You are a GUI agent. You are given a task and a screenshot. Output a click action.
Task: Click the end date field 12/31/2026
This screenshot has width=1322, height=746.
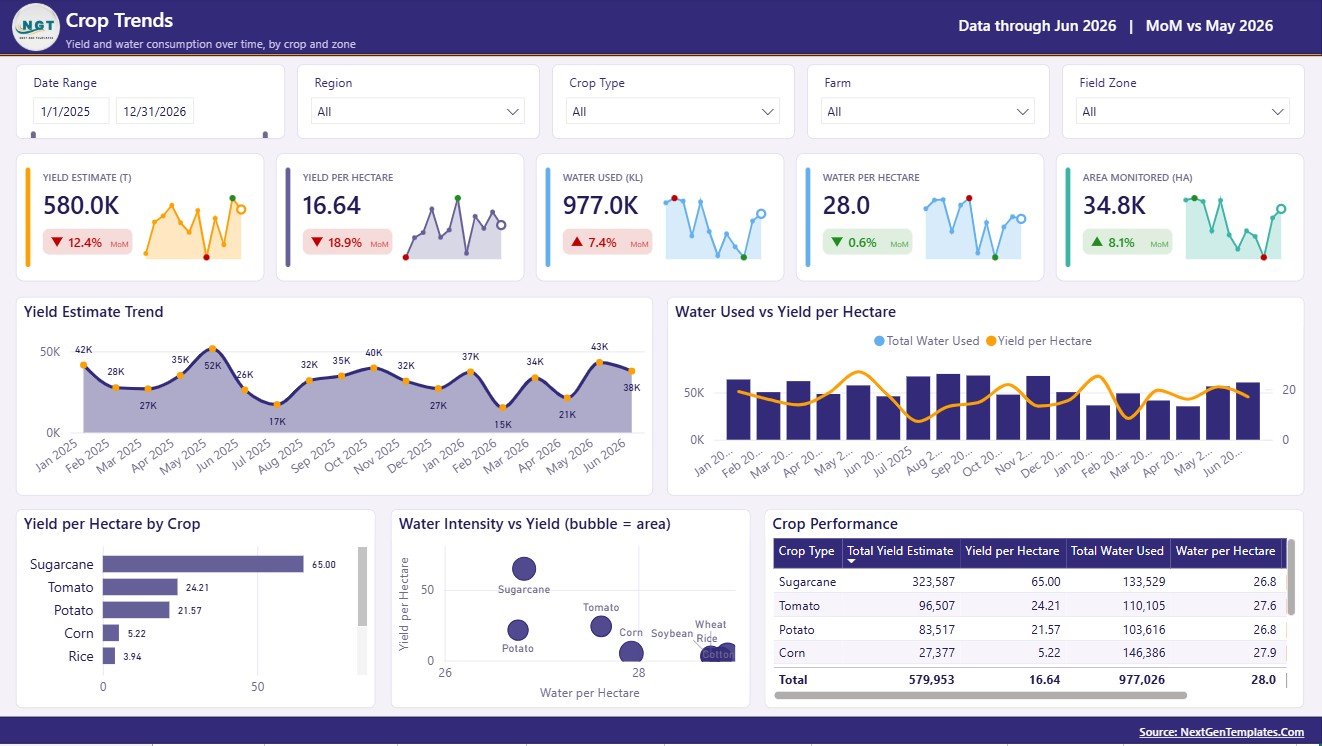154,112
